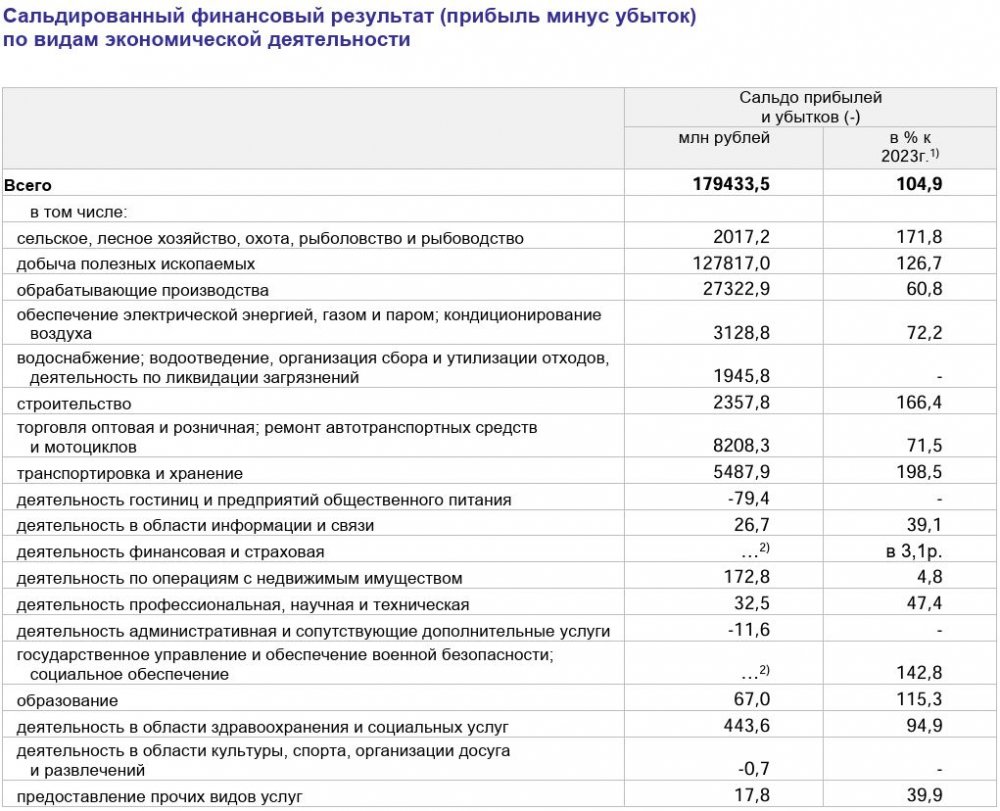Viewport: 1000px width, 811px height.
Task: Click the 'млн рублей' column header
Action: coord(723,138)
